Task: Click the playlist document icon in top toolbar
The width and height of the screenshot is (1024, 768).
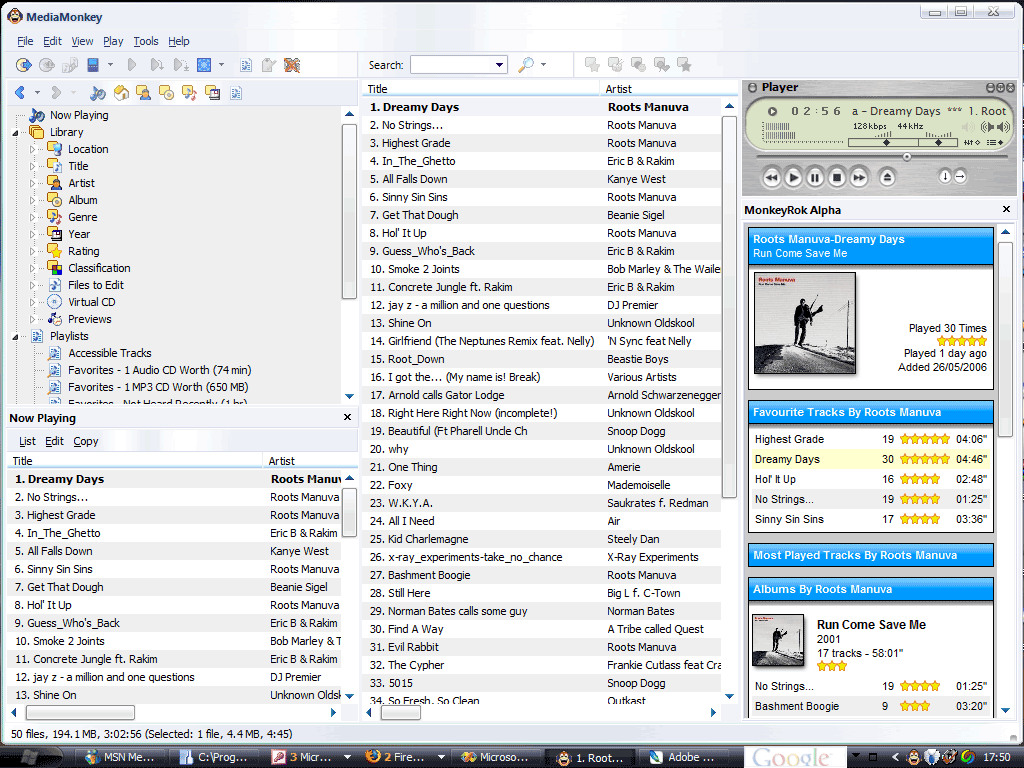Action: point(246,65)
